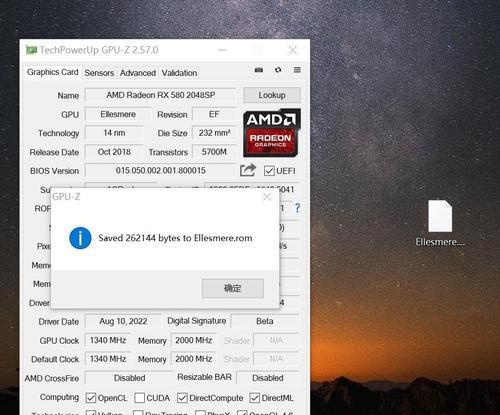Click the refresh icon in GPU-Z toolbar
The image size is (500, 415).
[278, 70]
